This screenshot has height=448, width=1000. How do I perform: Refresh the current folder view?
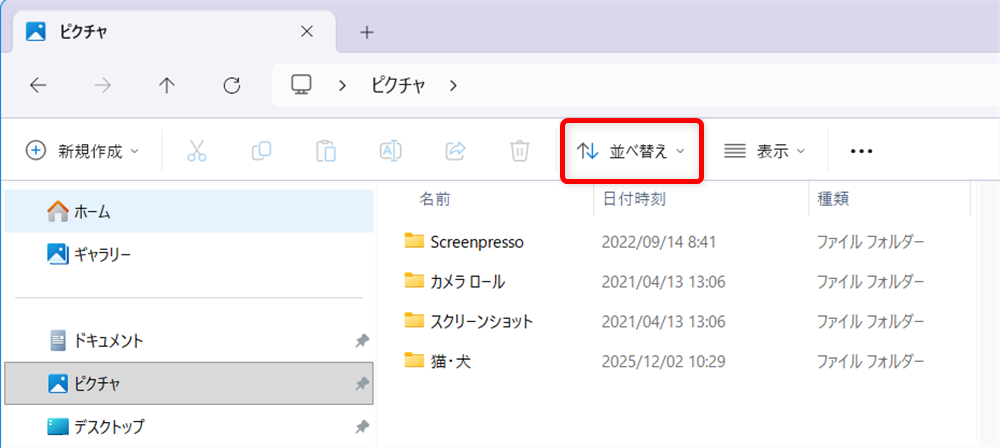click(233, 85)
